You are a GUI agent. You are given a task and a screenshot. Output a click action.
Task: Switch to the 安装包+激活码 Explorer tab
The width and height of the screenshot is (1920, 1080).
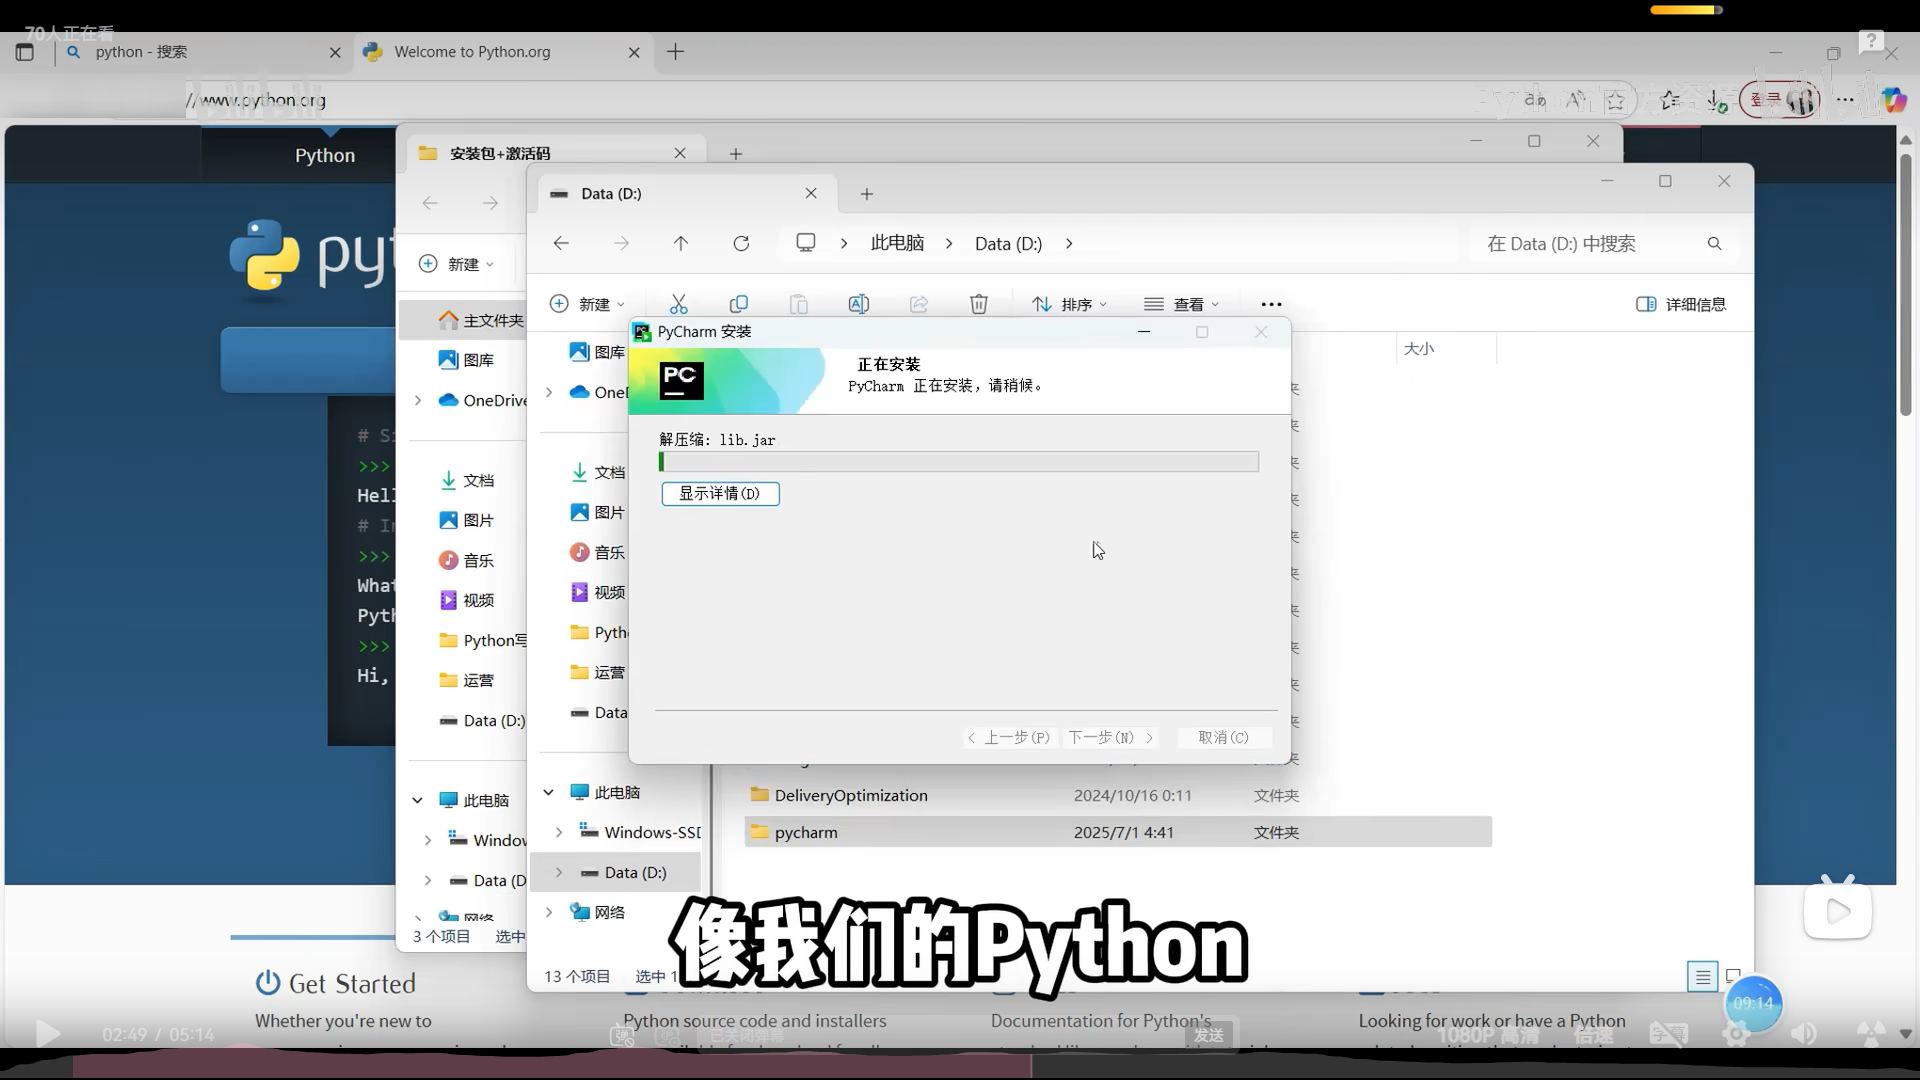point(500,152)
